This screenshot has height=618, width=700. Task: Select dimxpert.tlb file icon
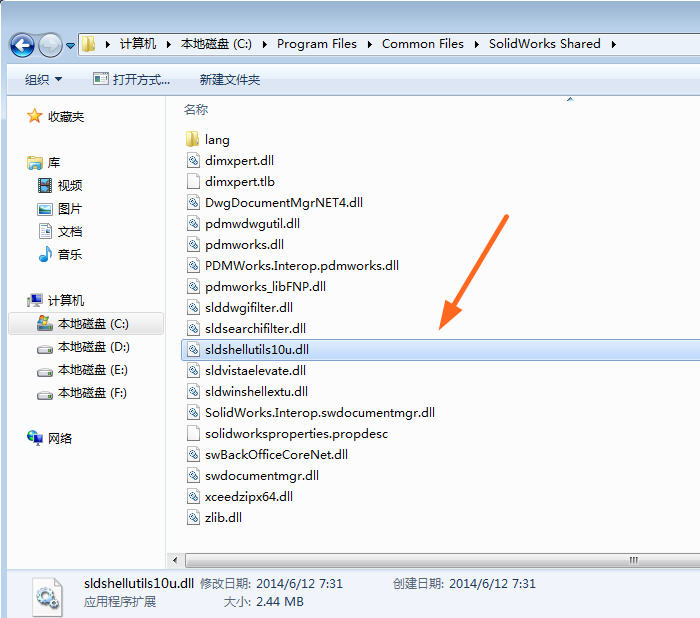click(x=194, y=182)
